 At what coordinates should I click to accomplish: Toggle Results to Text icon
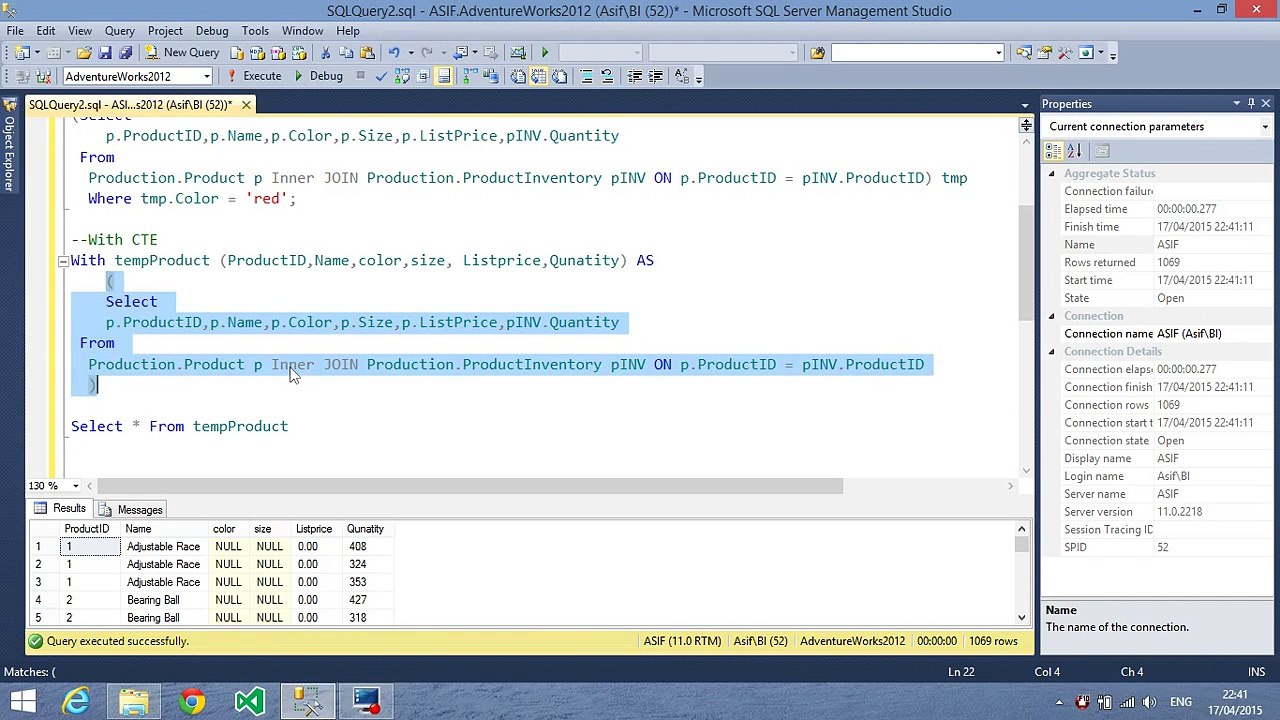click(518, 76)
